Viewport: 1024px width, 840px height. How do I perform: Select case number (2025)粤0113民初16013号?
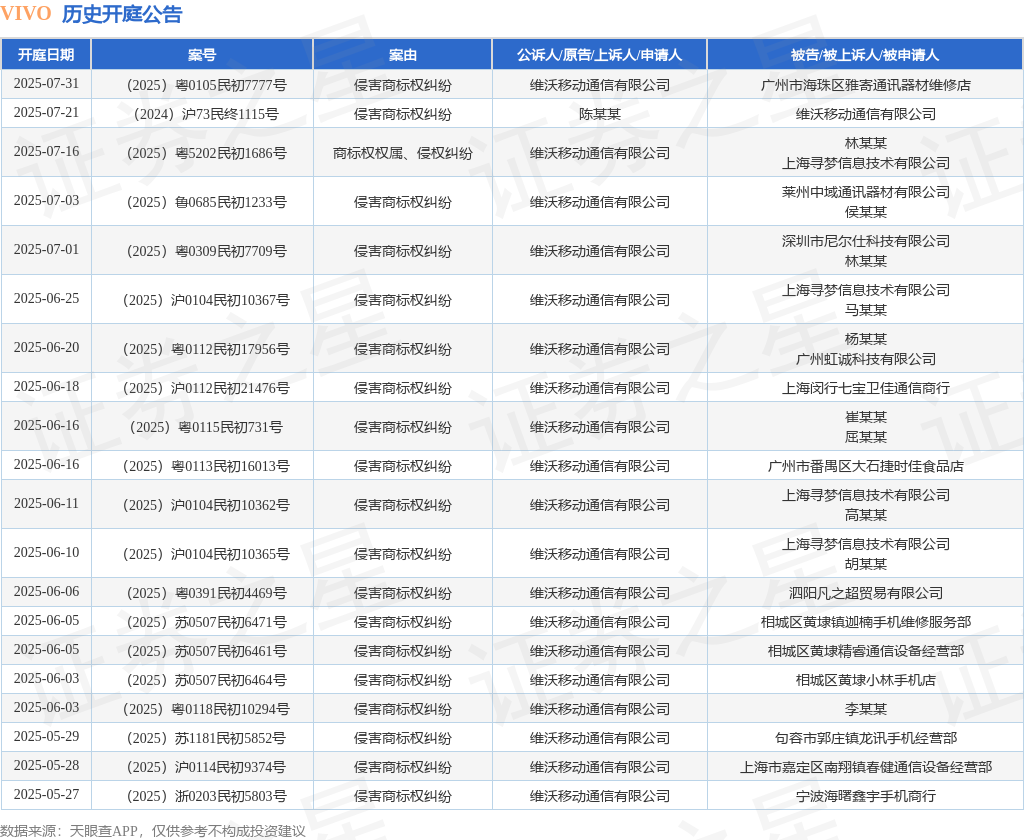tap(206, 466)
